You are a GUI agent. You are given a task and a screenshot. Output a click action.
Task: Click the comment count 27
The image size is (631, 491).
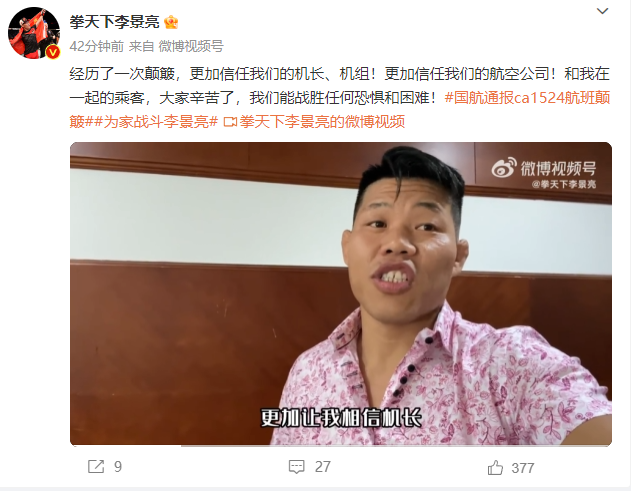tap(323, 467)
